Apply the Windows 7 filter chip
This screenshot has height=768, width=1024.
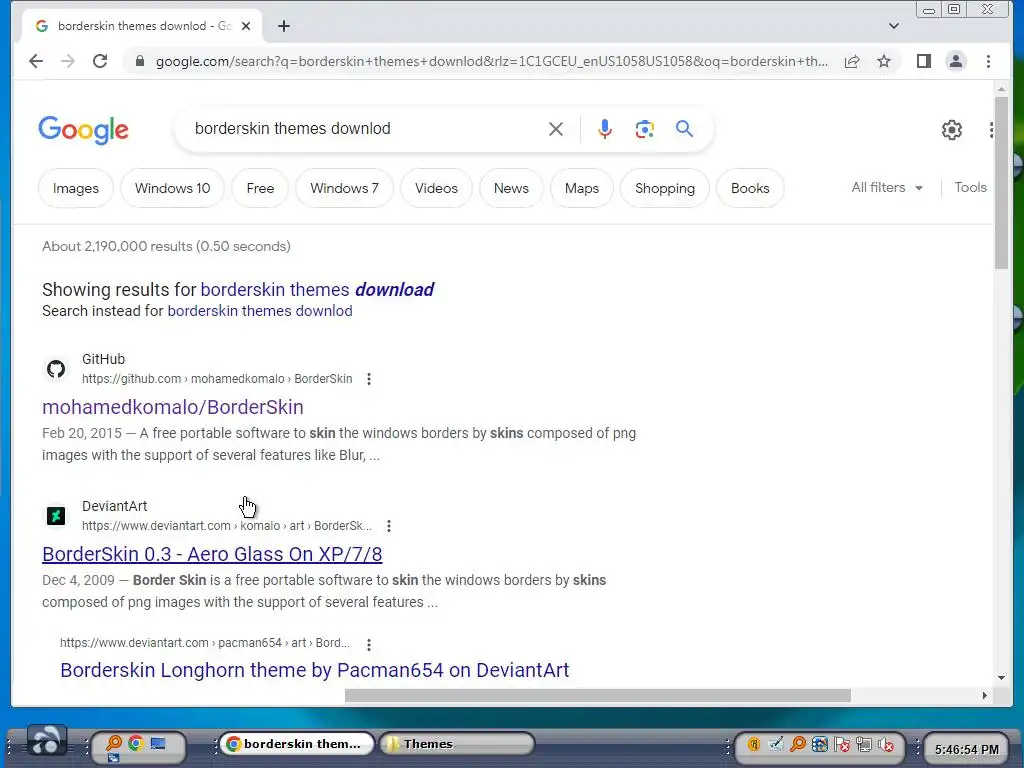pos(344,188)
